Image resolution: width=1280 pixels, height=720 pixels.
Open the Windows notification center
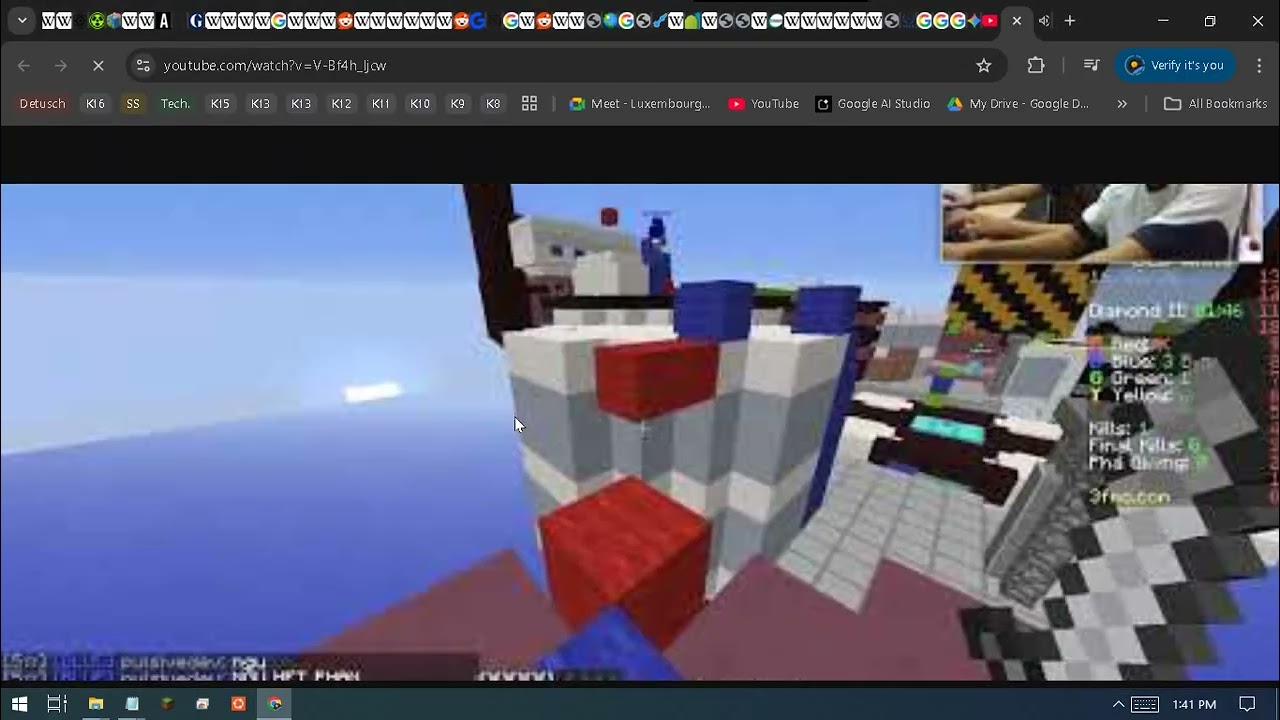coord(1247,704)
